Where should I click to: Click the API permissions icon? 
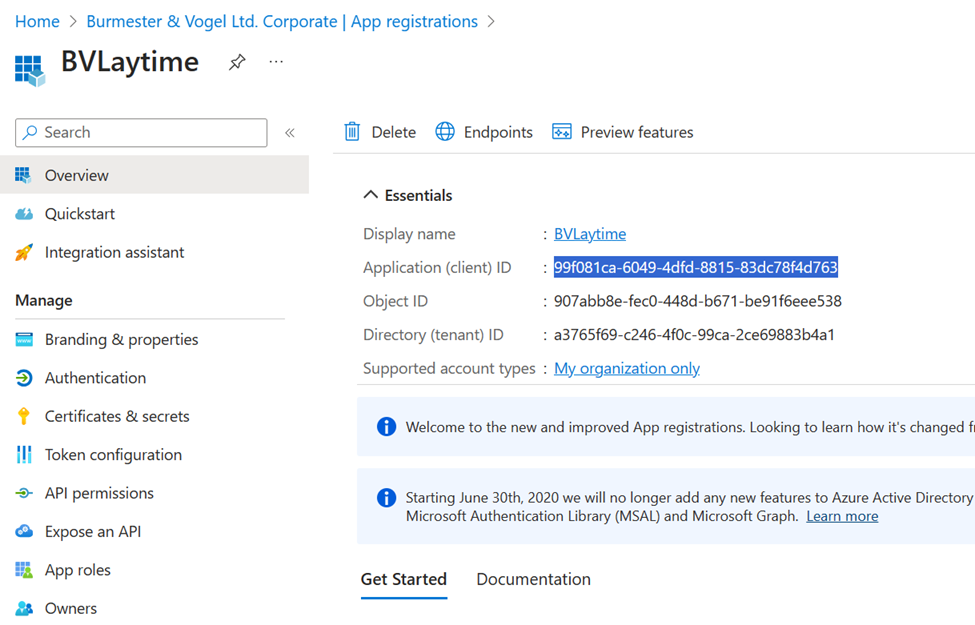pyautogui.click(x=24, y=493)
